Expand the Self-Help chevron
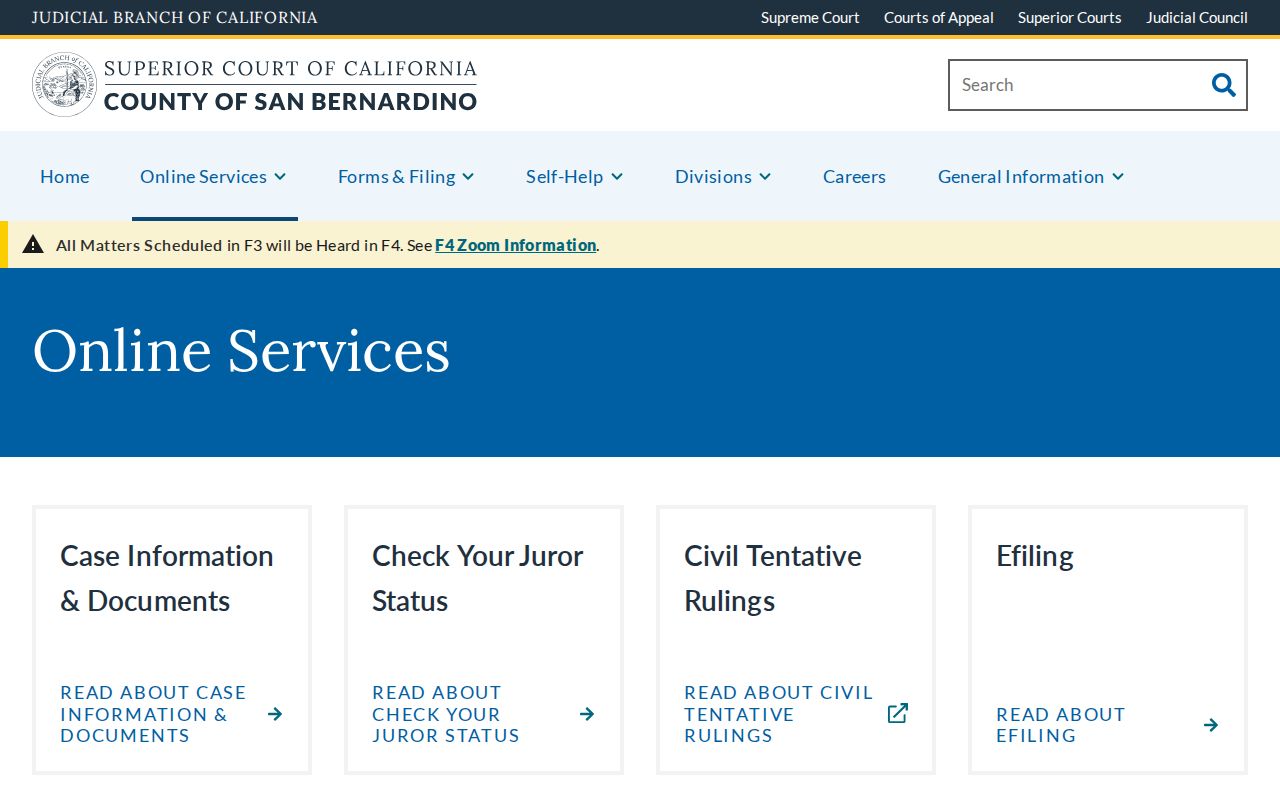1280x800 pixels. click(x=617, y=177)
